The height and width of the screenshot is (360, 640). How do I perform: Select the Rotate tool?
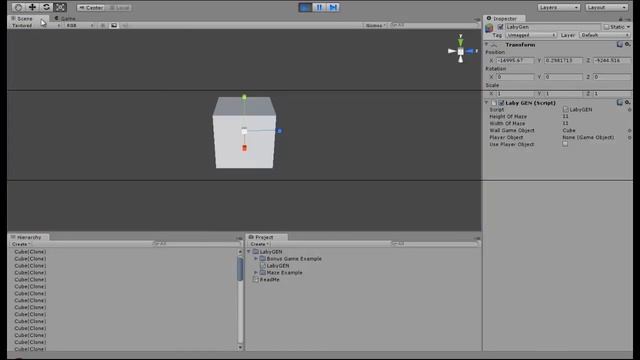pyautogui.click(x=46, y=7)
